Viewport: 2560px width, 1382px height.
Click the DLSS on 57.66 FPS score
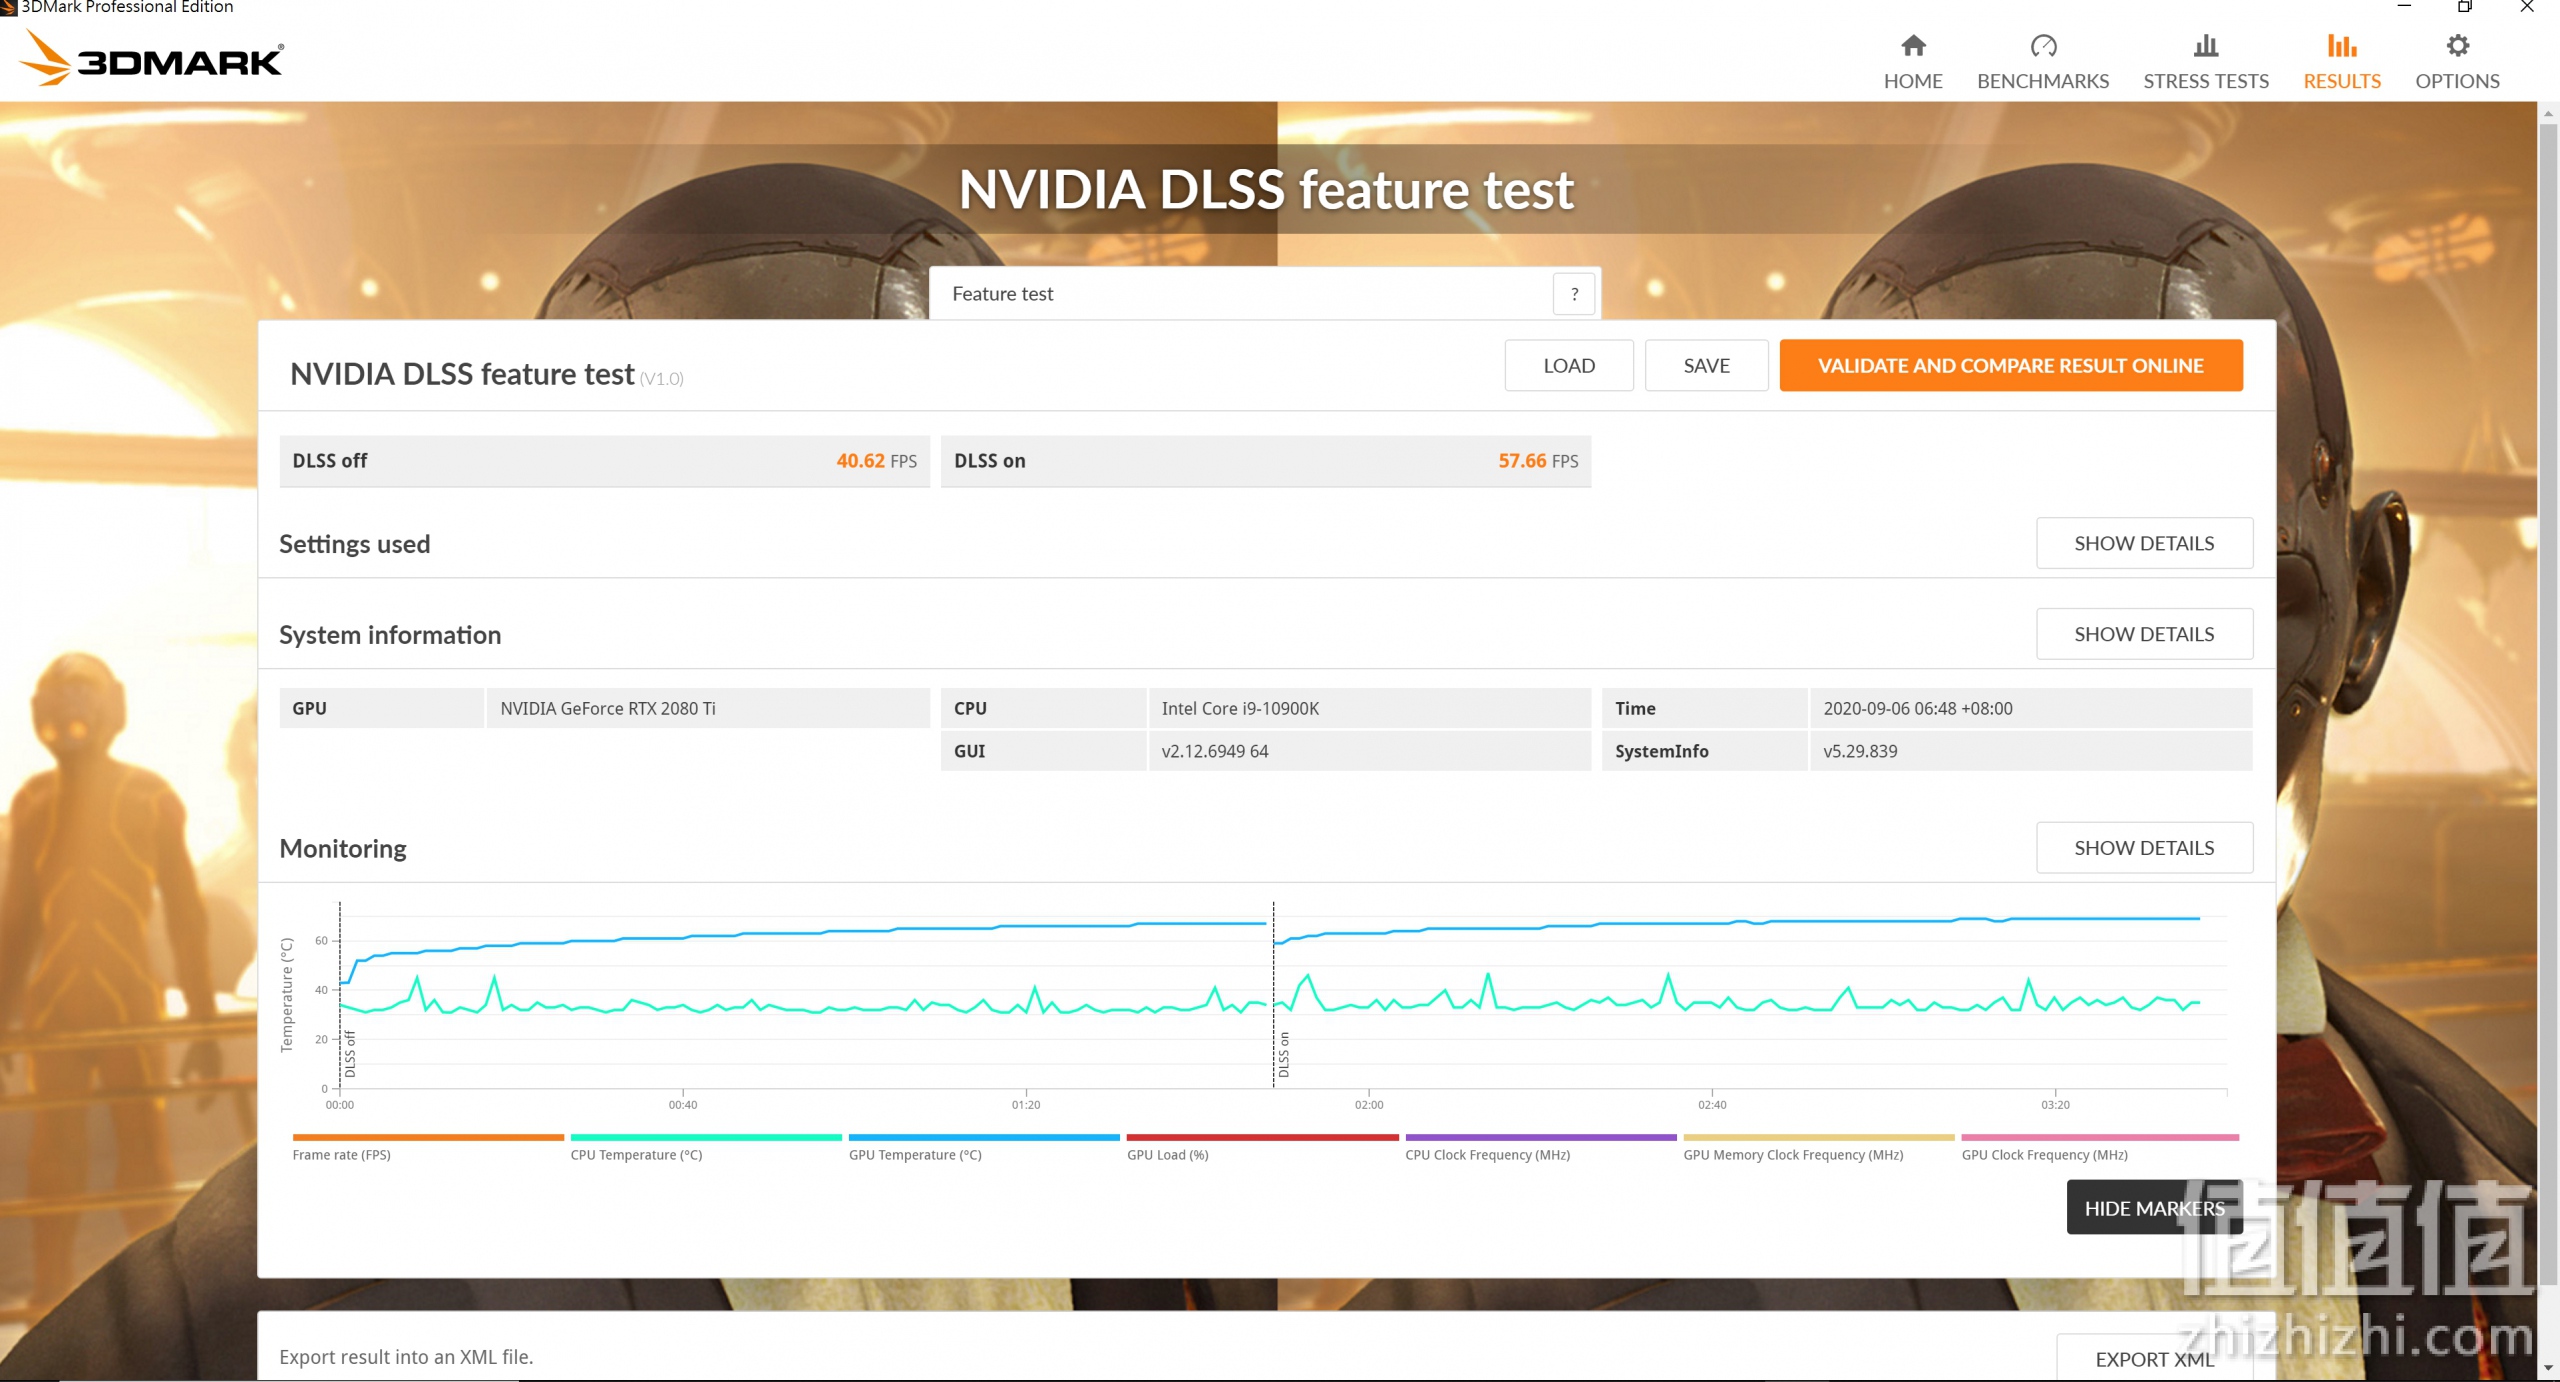[x=1265, y=461]
